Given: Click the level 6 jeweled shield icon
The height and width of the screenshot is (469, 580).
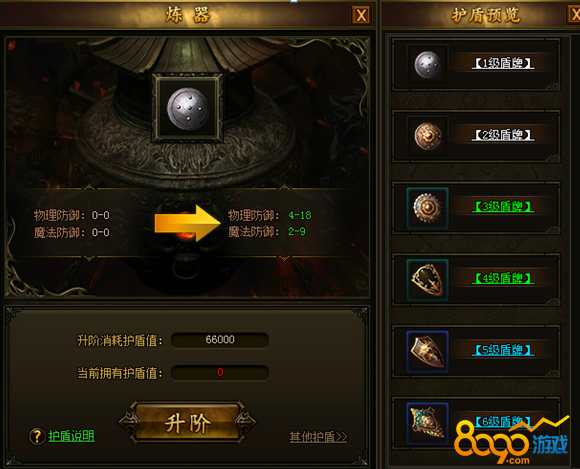Looking at the screenshot, I should pyautogui.click(x=428, y=424).
